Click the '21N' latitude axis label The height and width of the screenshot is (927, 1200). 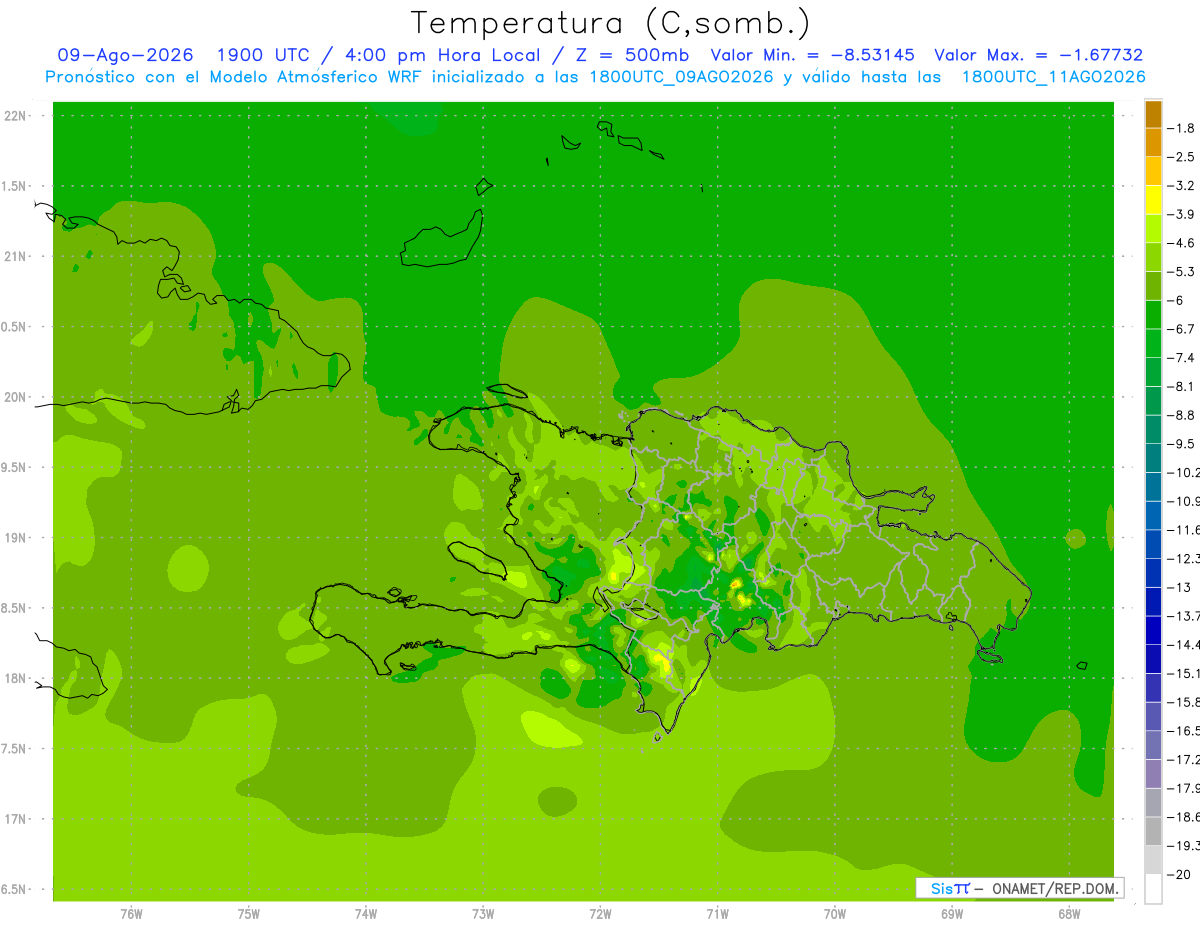click(x=15, y=256)
